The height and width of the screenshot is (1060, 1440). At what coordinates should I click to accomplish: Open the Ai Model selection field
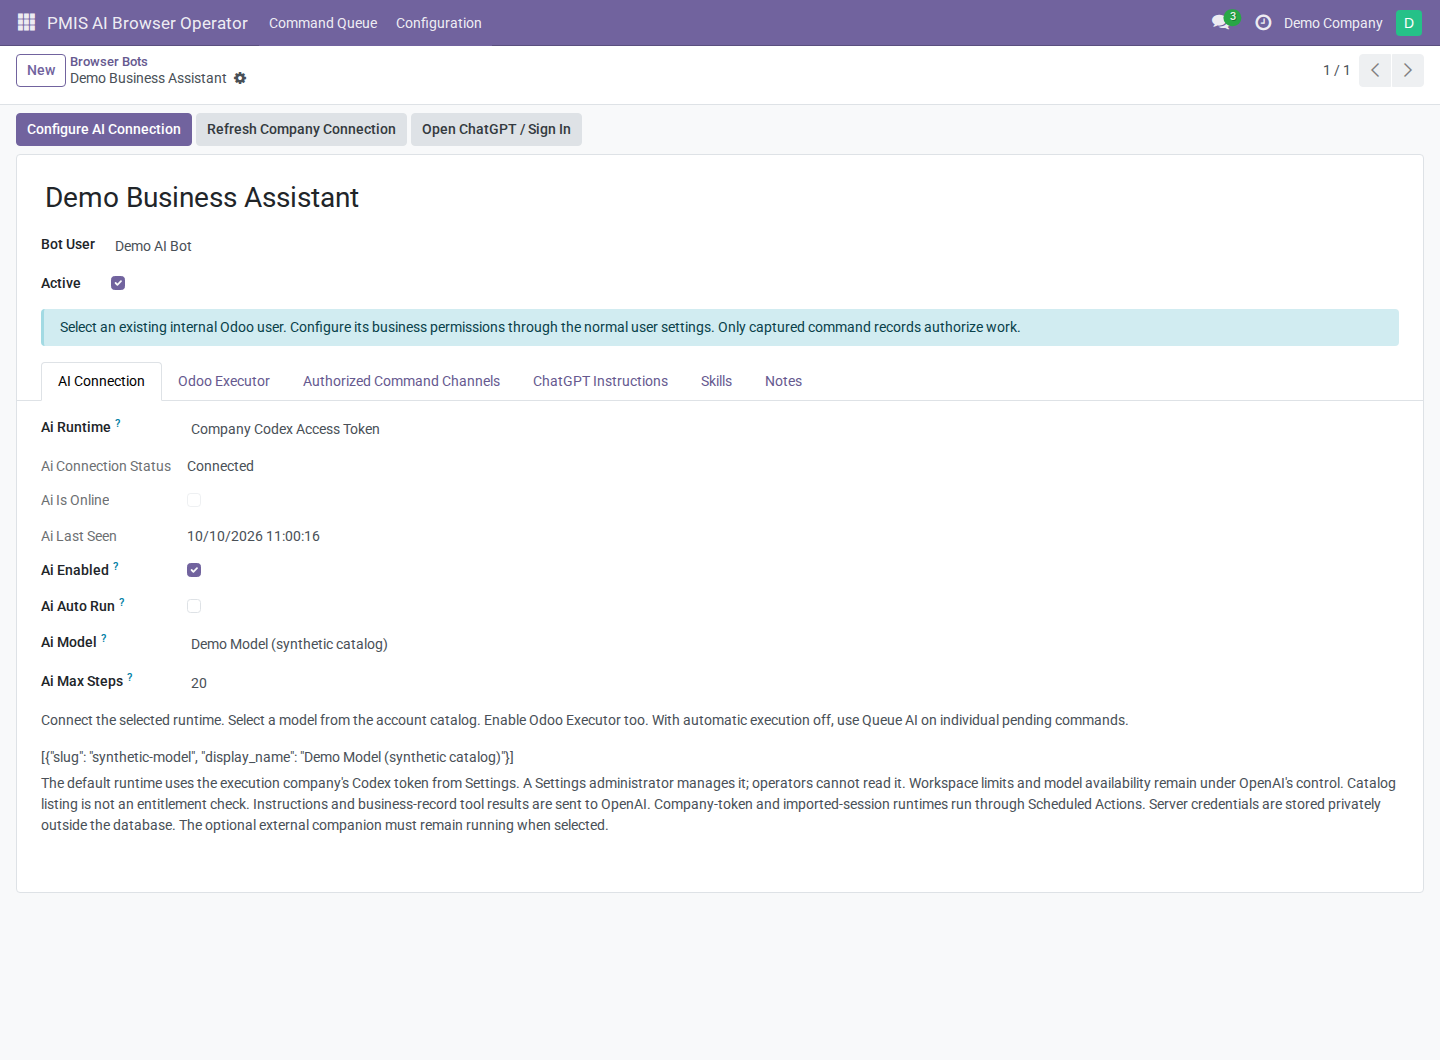(448, 644)
